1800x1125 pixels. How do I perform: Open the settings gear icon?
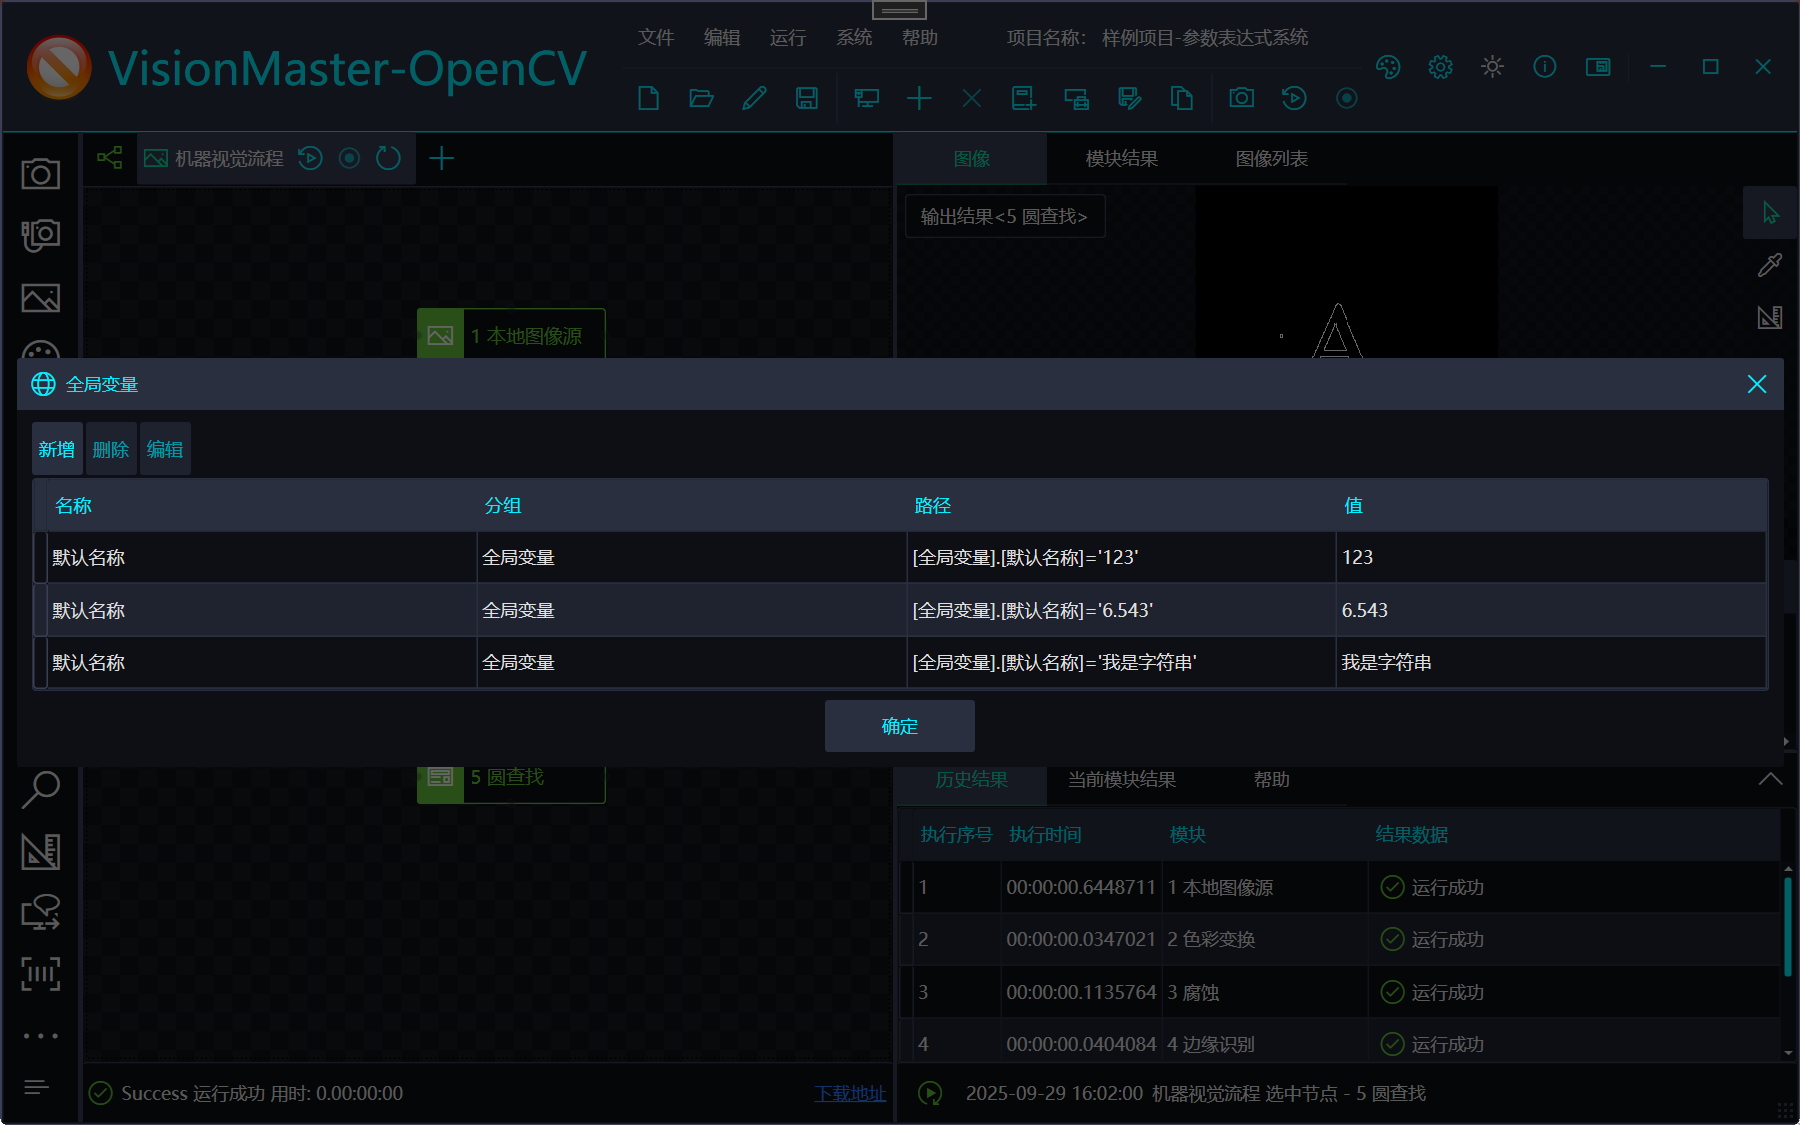point(1440,67)
